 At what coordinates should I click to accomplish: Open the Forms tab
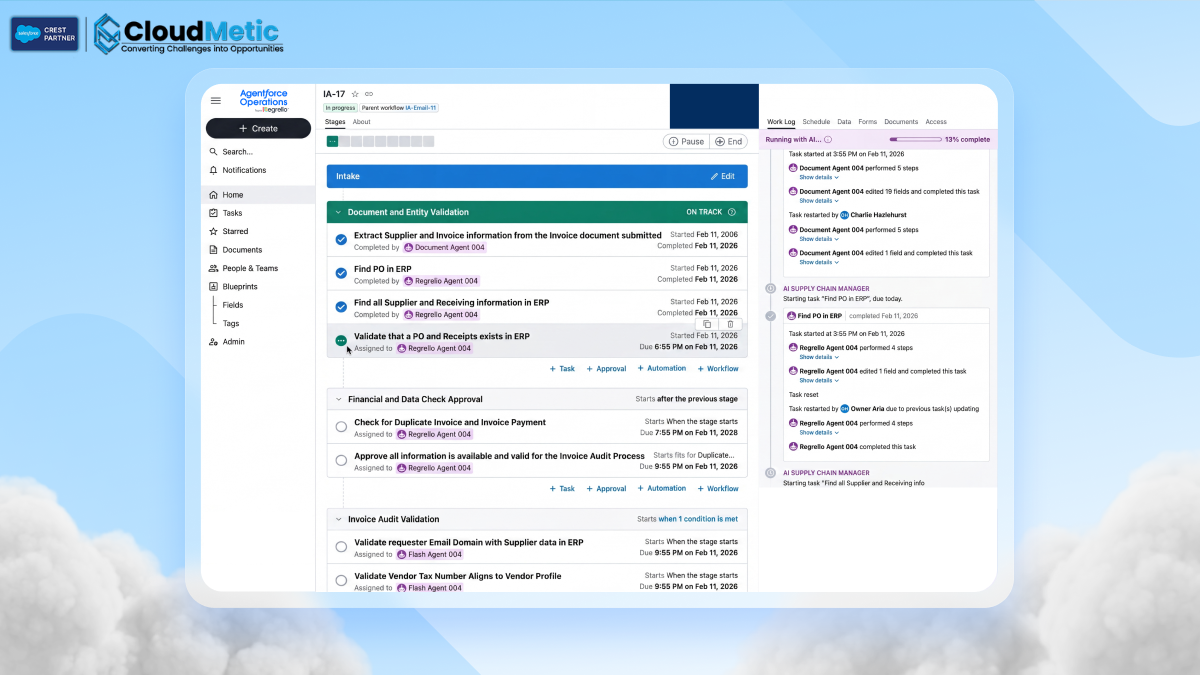pos(868,122)
